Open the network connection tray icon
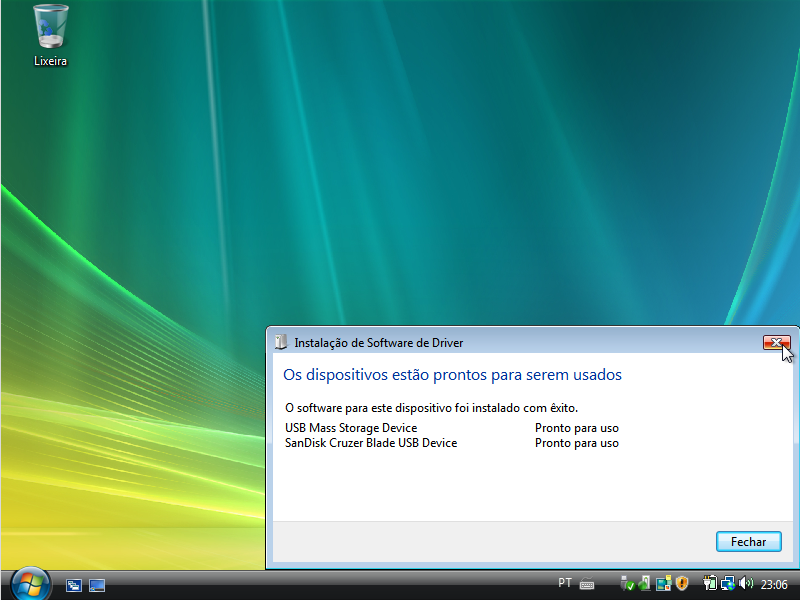This screenshot has width=800, height=600. (728, 583)
